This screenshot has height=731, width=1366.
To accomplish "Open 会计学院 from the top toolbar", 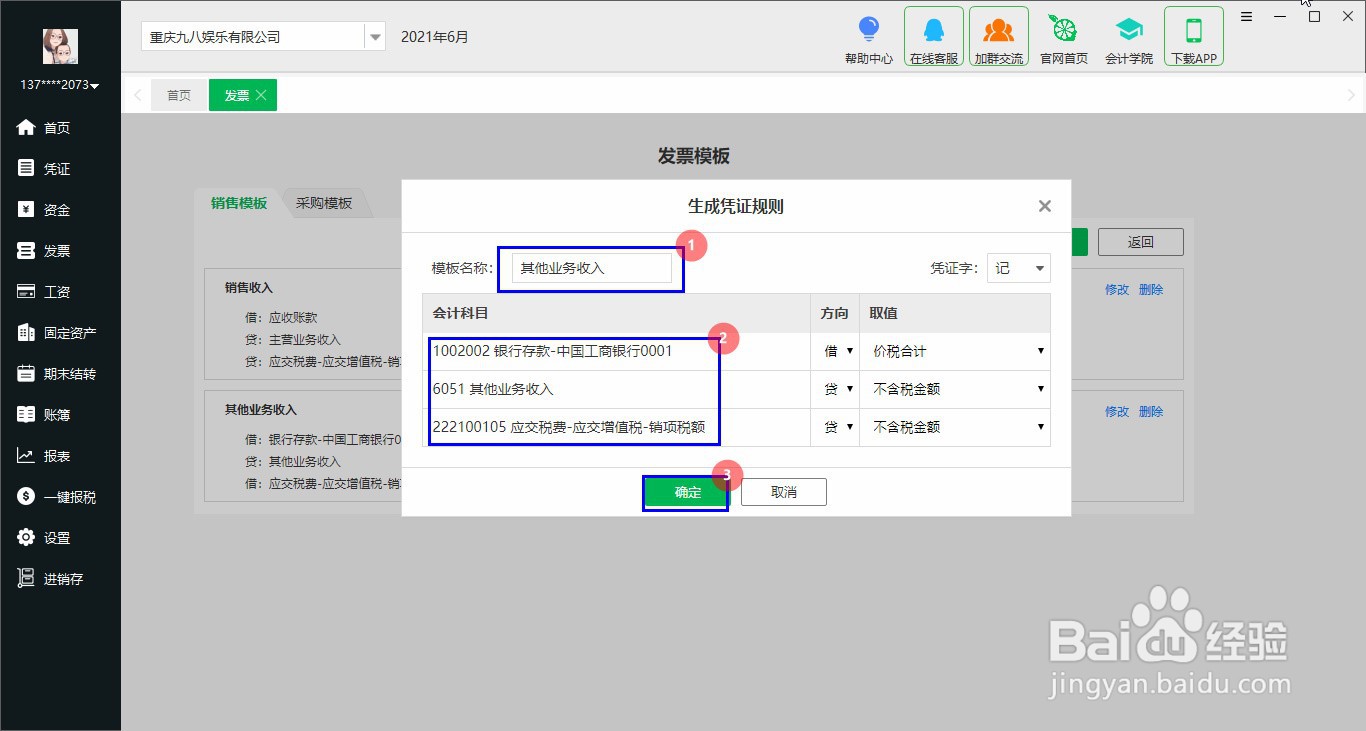I will pyautogui.click(x=1128, y=37).
